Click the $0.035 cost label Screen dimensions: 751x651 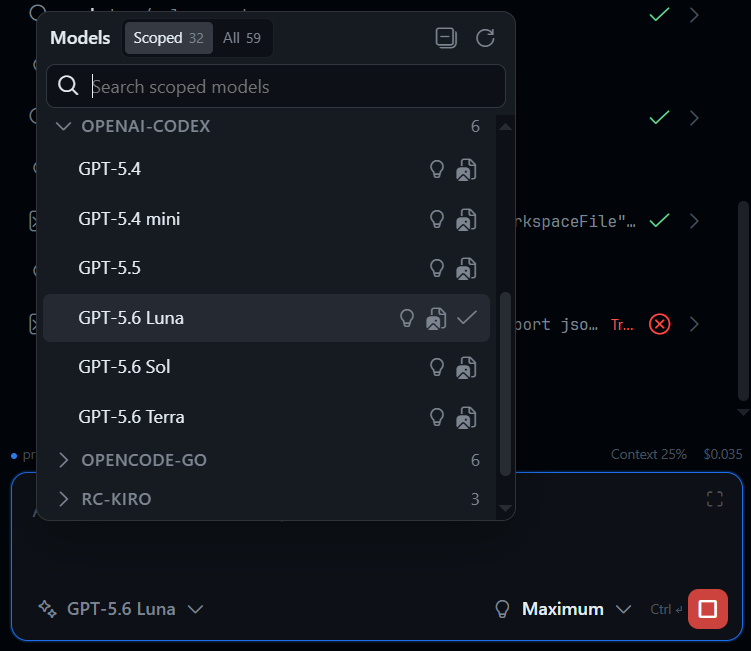coord(723,454)
